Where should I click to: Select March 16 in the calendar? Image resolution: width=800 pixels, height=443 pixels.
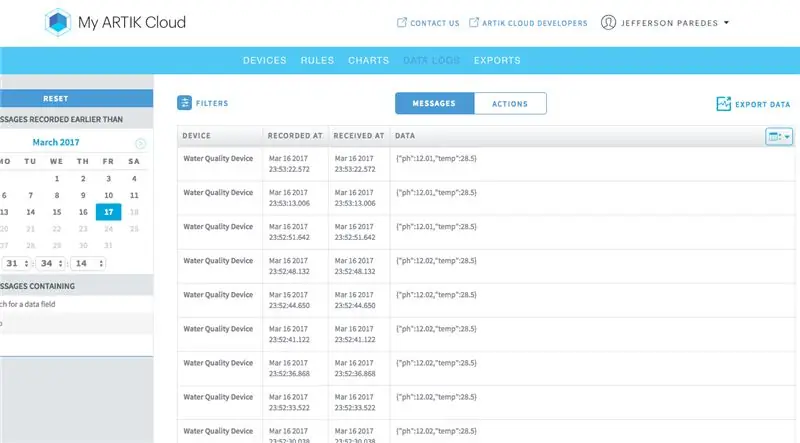83,212
